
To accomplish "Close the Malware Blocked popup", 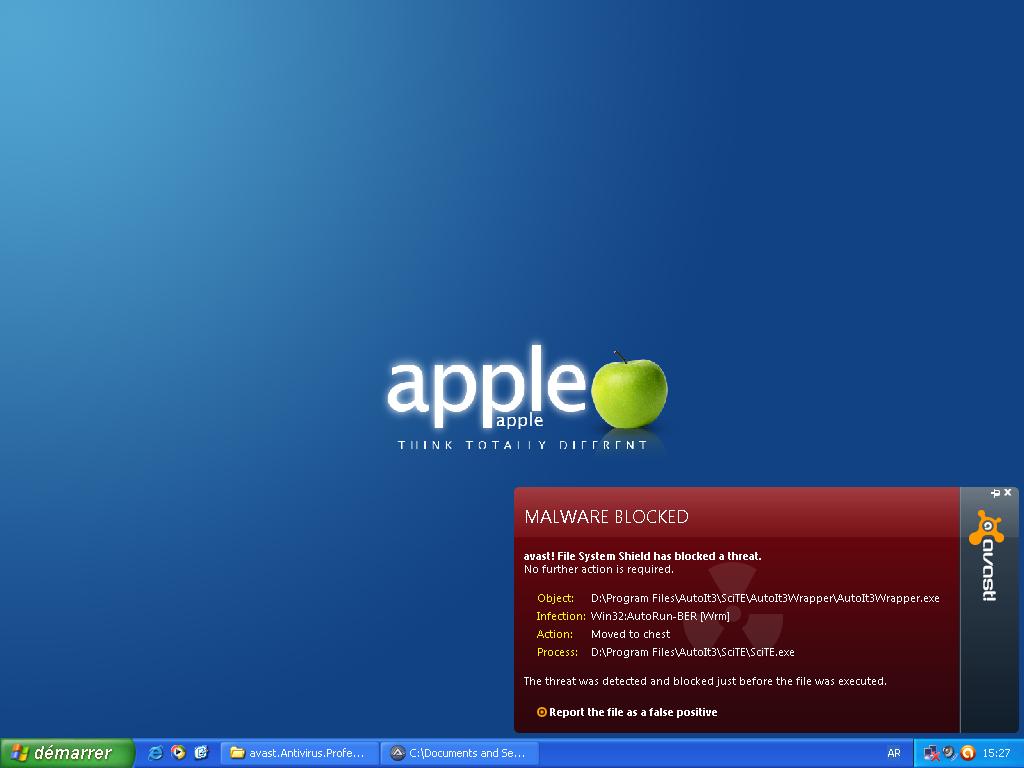I will click(1008, 492).
